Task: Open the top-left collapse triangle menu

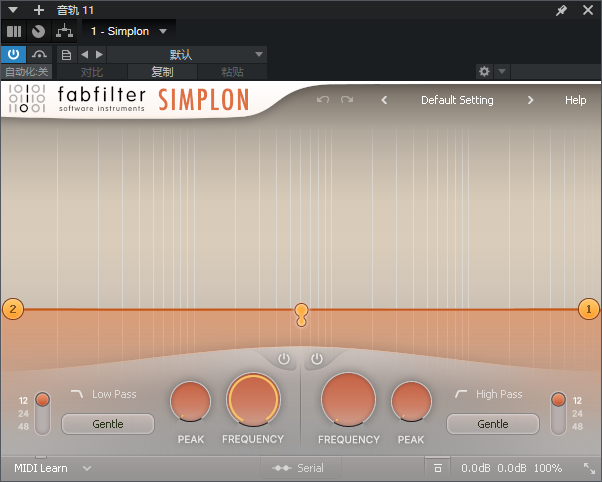Action: point(13,10)
